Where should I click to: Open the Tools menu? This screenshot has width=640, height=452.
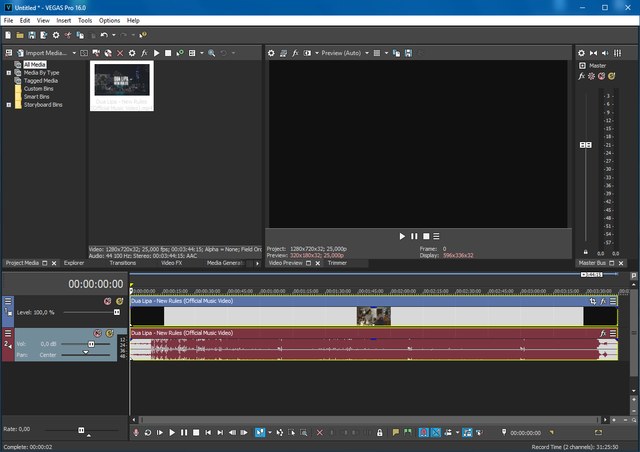[85, 20]
